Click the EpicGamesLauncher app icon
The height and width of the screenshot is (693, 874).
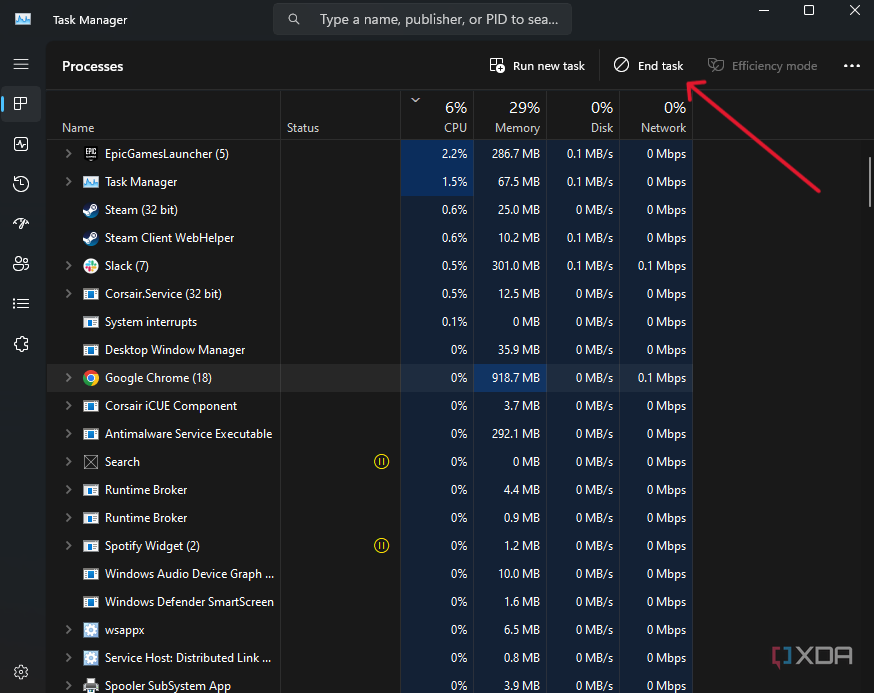pyautogui.click(x=91, y=154)
